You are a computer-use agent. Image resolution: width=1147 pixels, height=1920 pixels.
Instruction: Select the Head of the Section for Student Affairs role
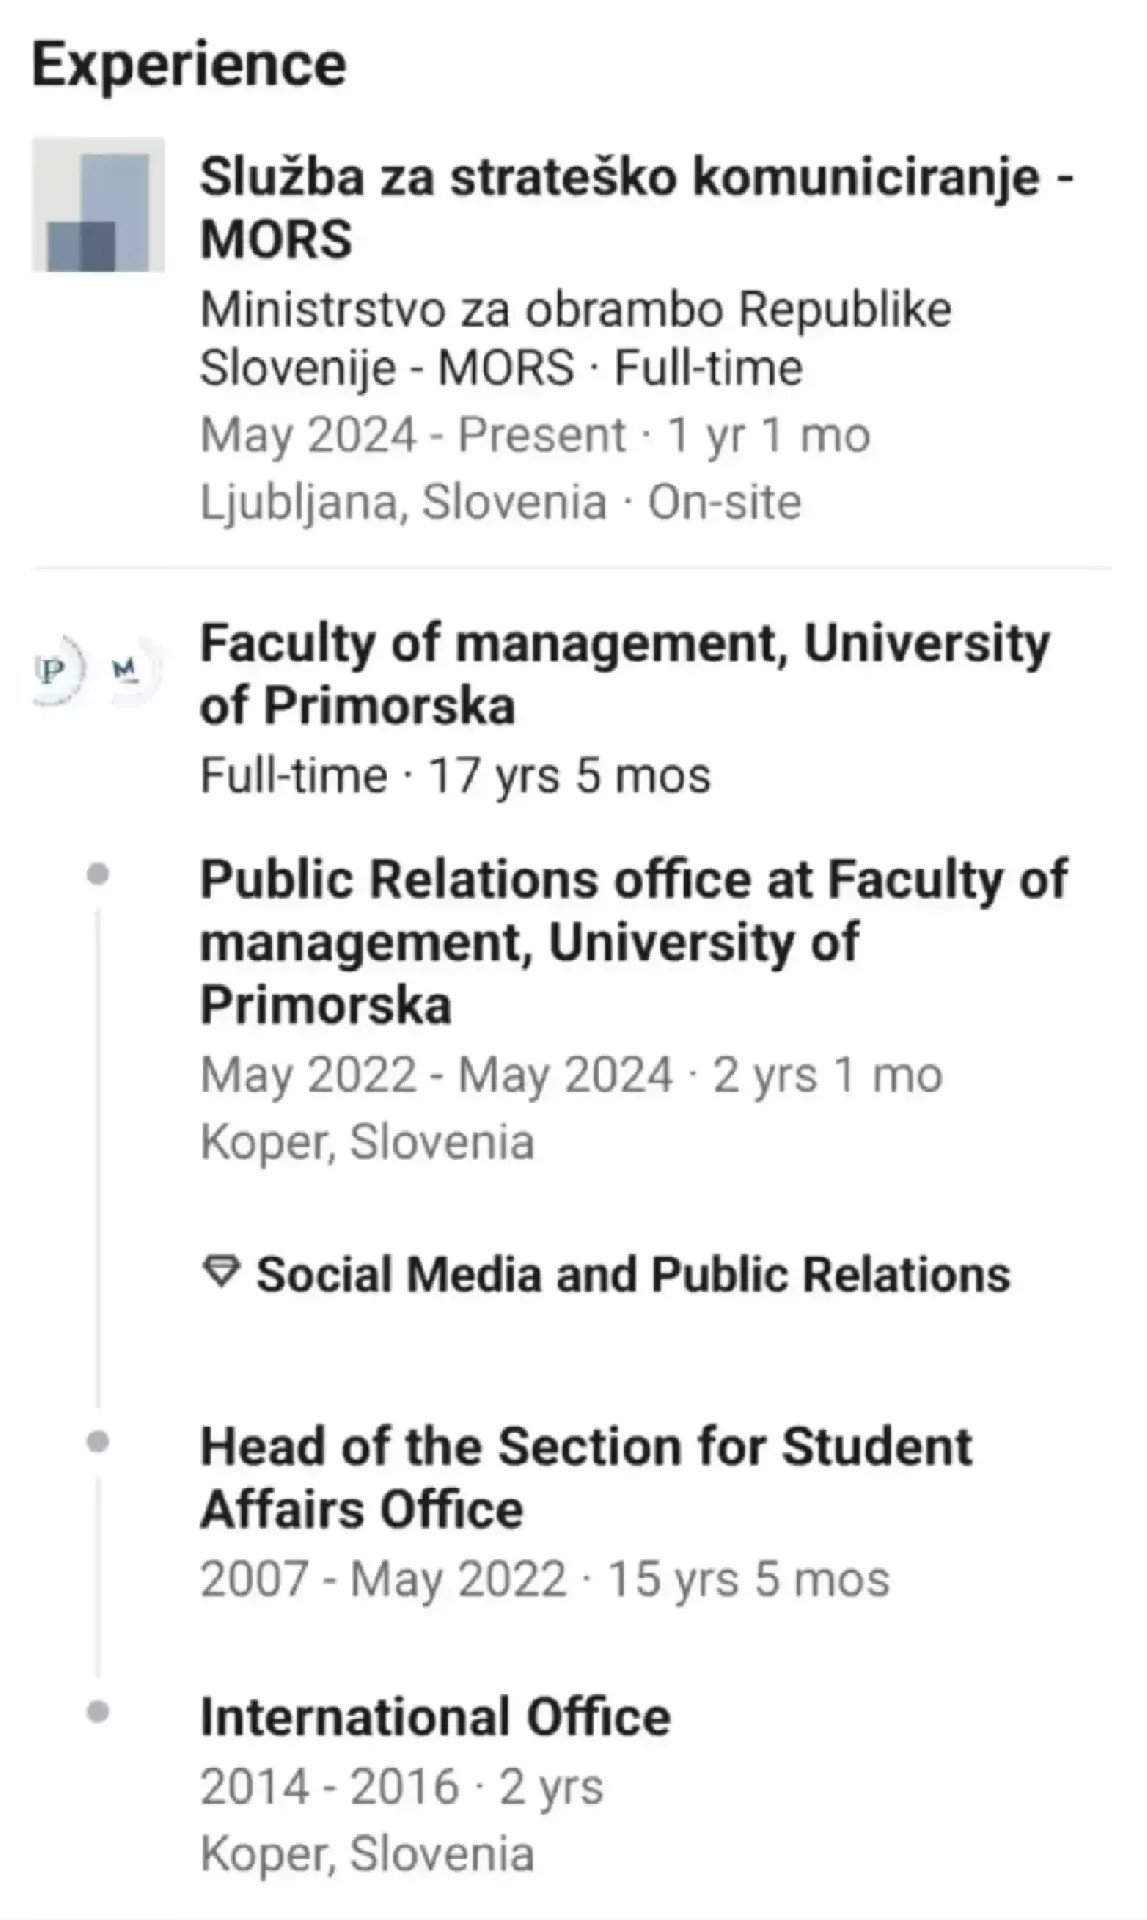click(x=585, y=1477)
